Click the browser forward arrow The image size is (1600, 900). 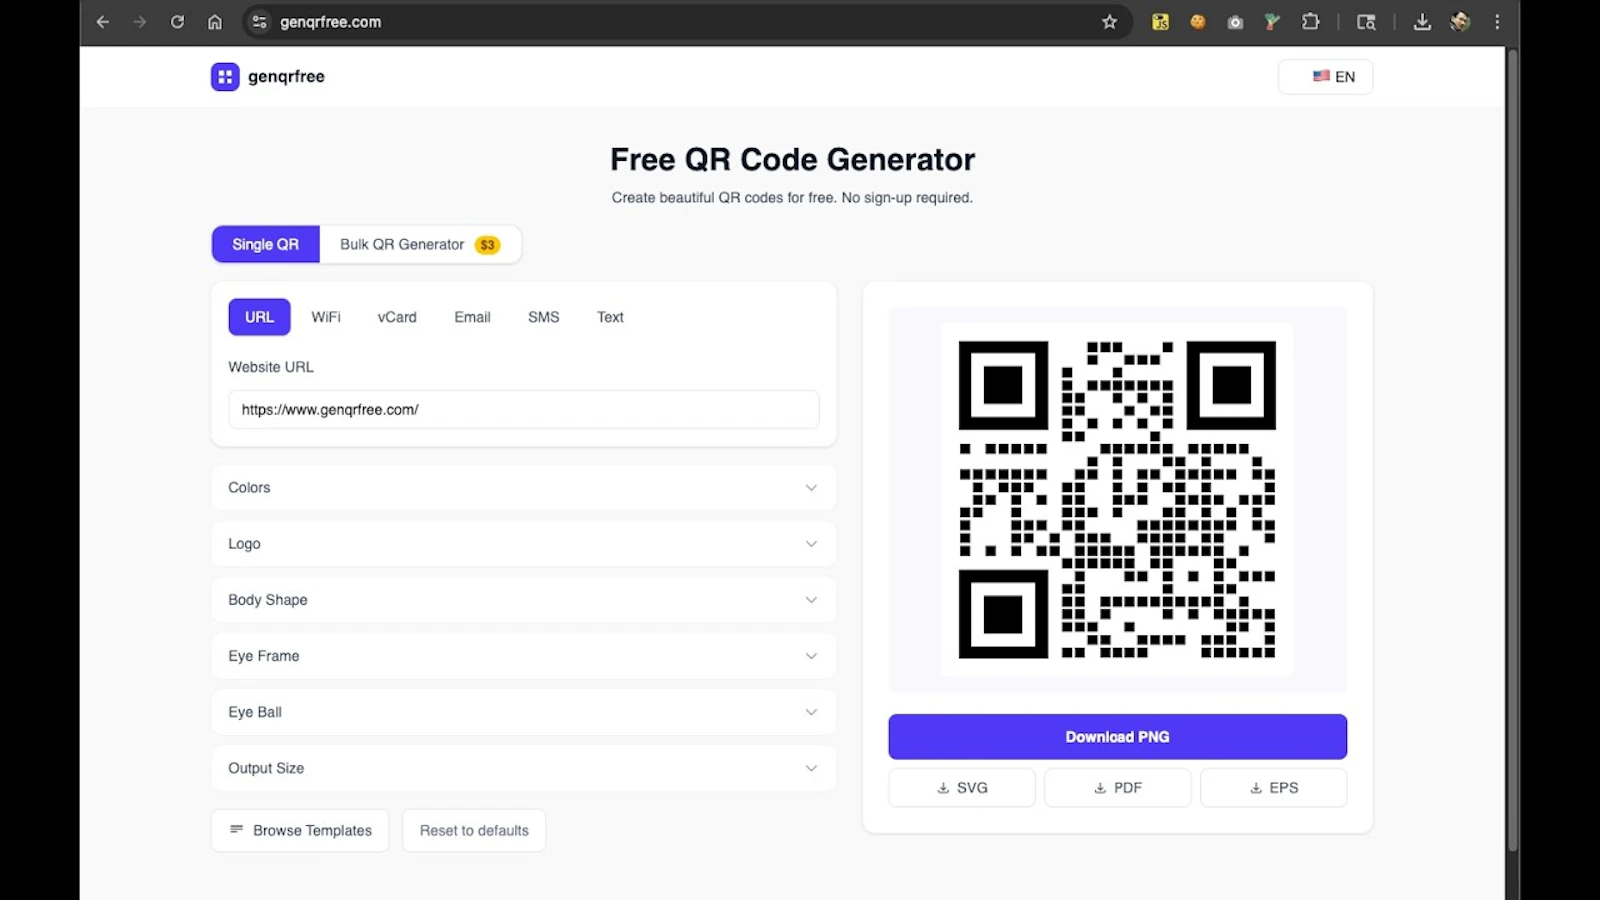140,22
